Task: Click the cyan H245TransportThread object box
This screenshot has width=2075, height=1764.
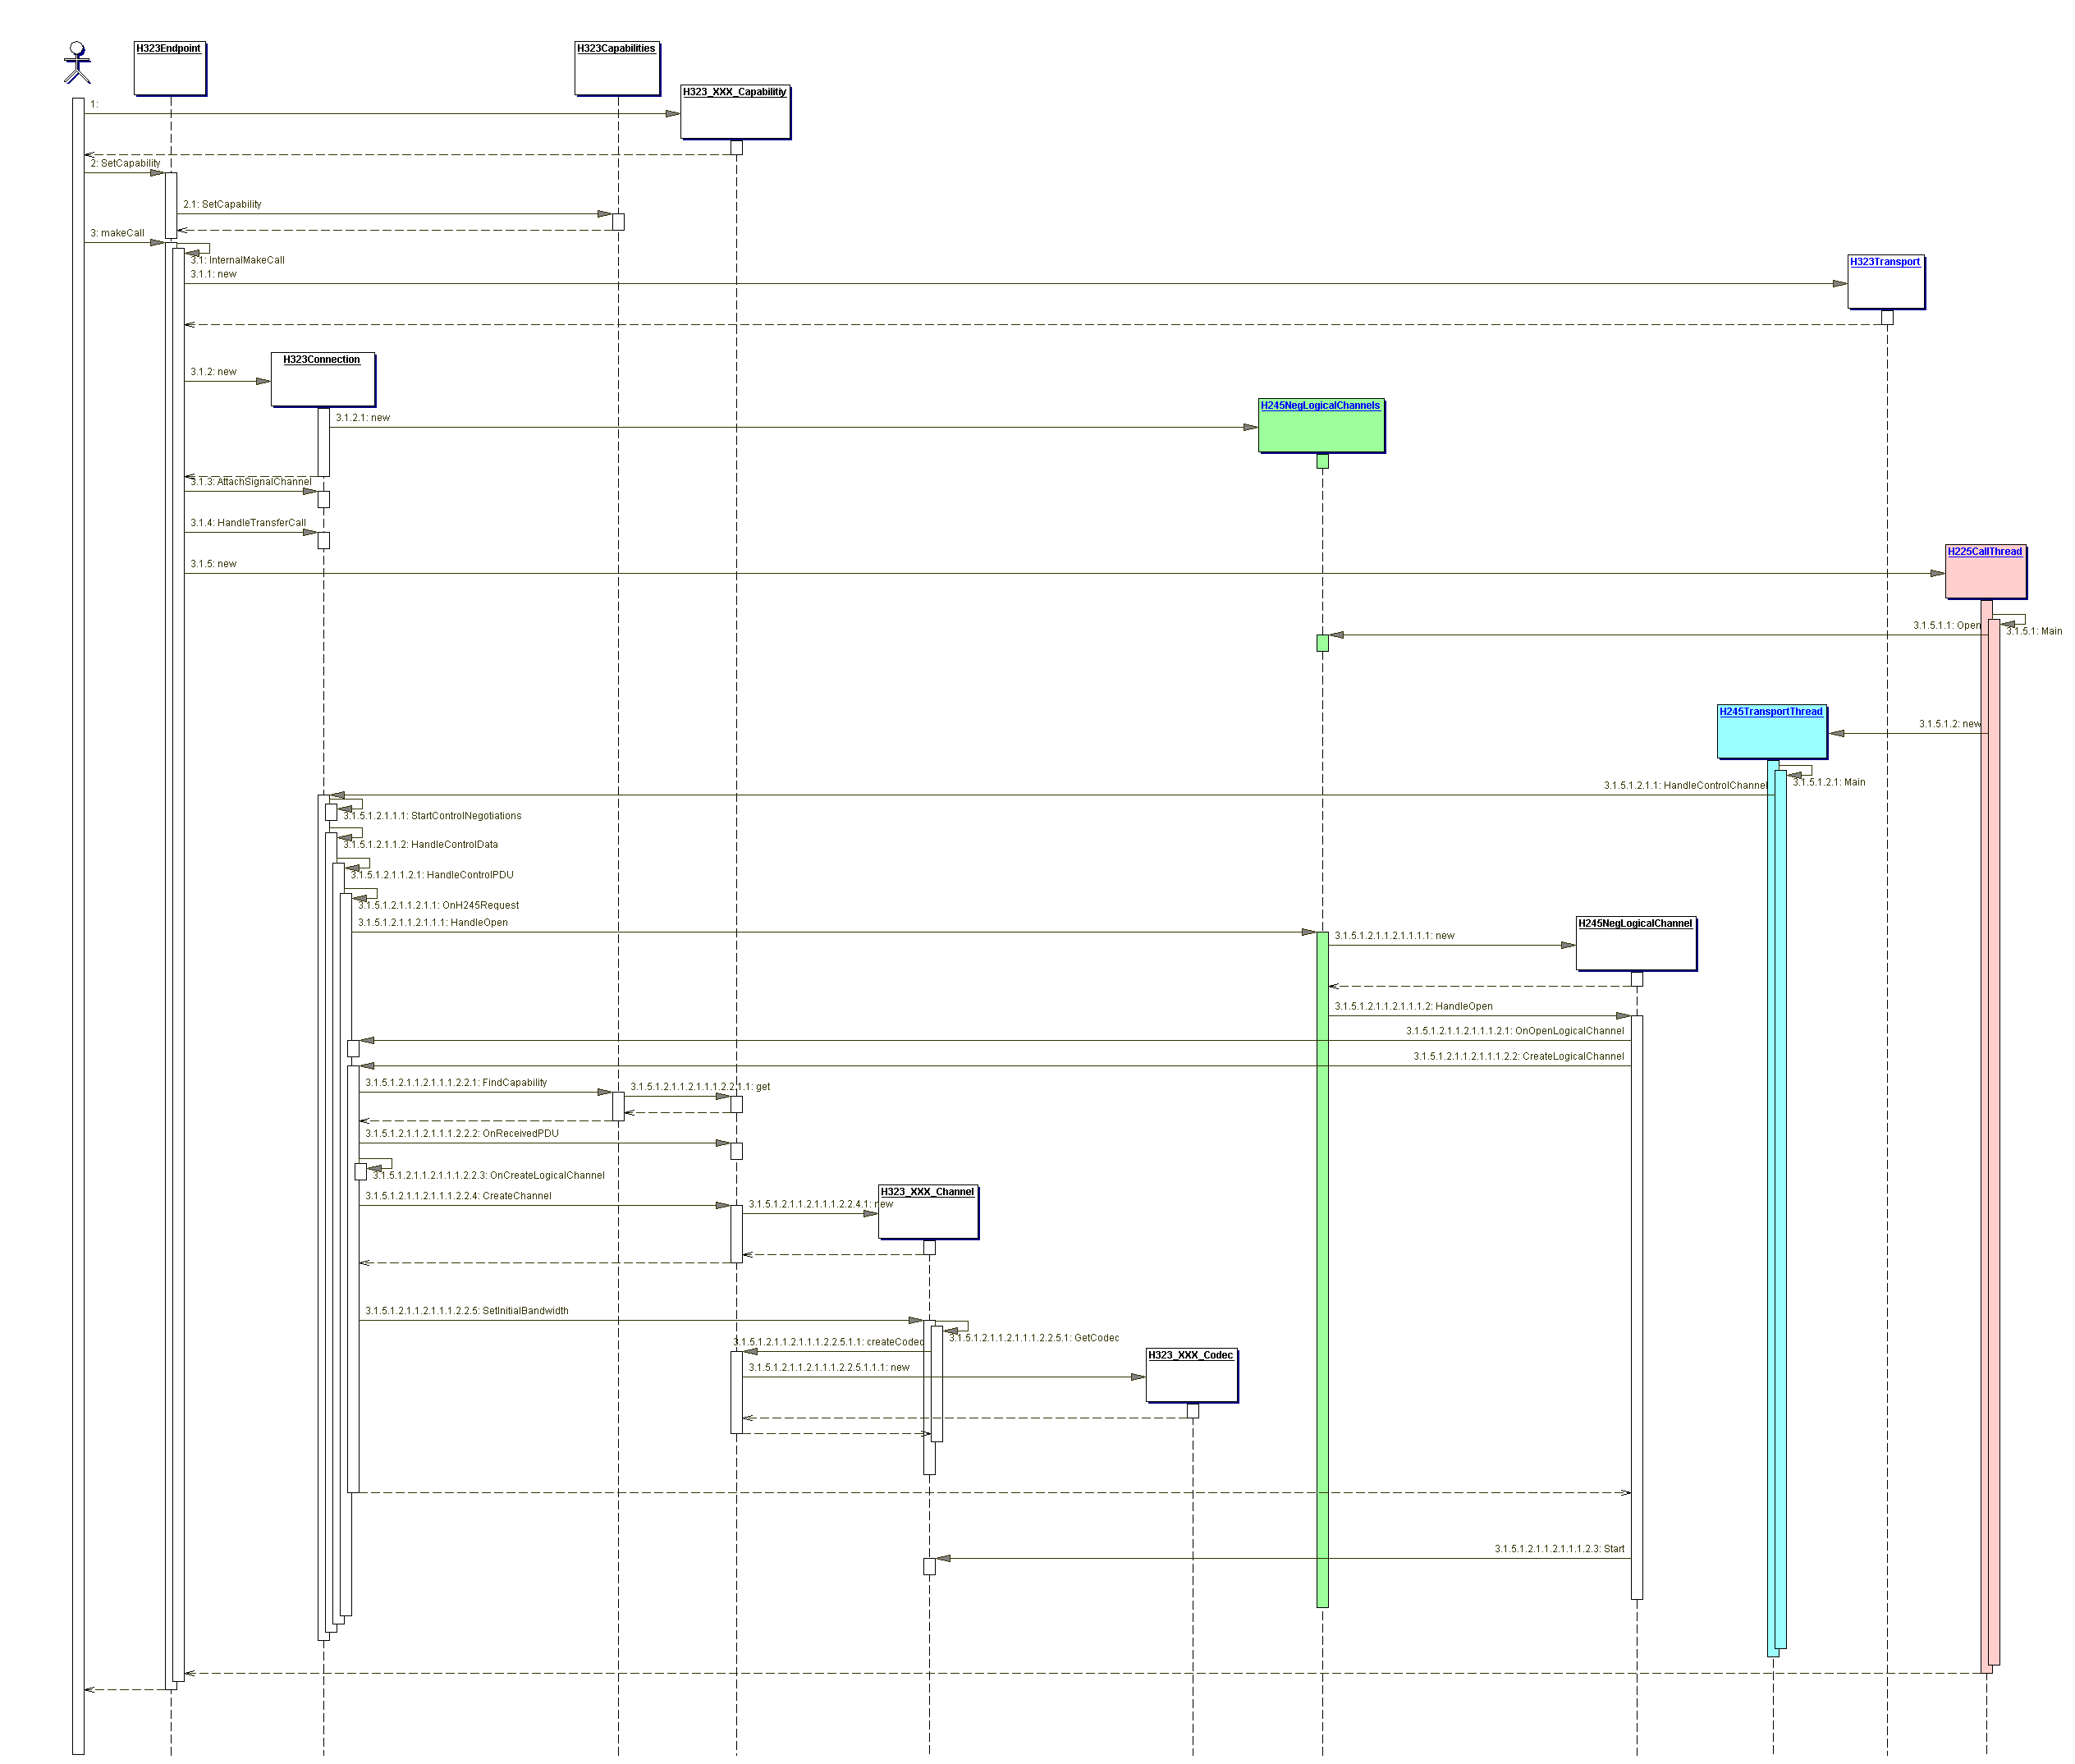Action: 1771,734
